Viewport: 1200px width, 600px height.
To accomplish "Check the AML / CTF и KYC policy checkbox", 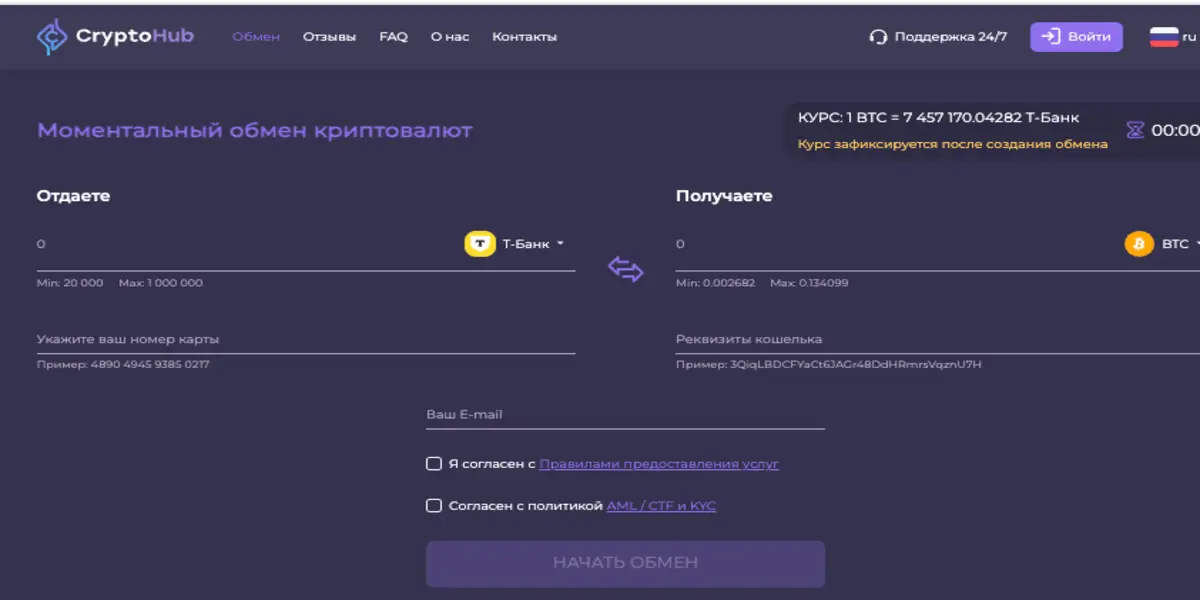I will (433, 505).
